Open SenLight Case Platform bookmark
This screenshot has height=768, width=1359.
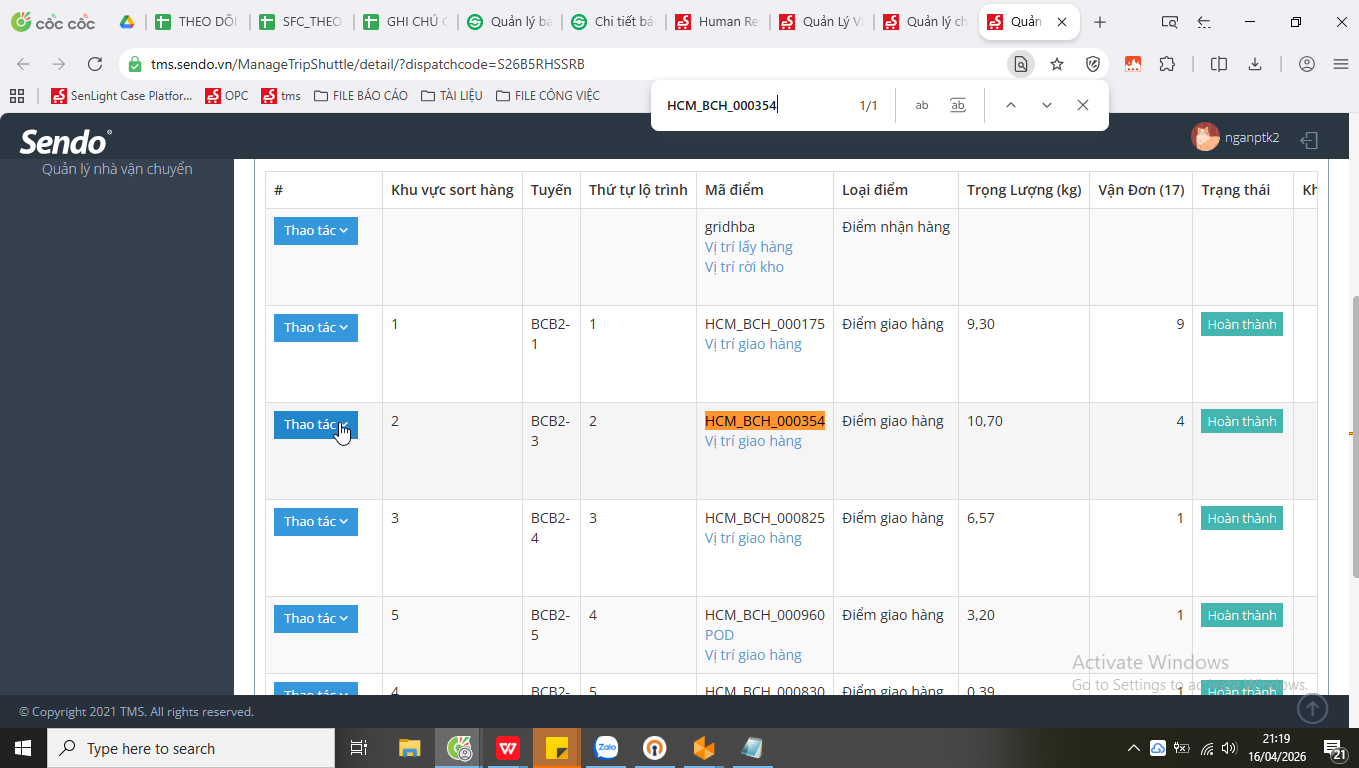coord(121,96)
